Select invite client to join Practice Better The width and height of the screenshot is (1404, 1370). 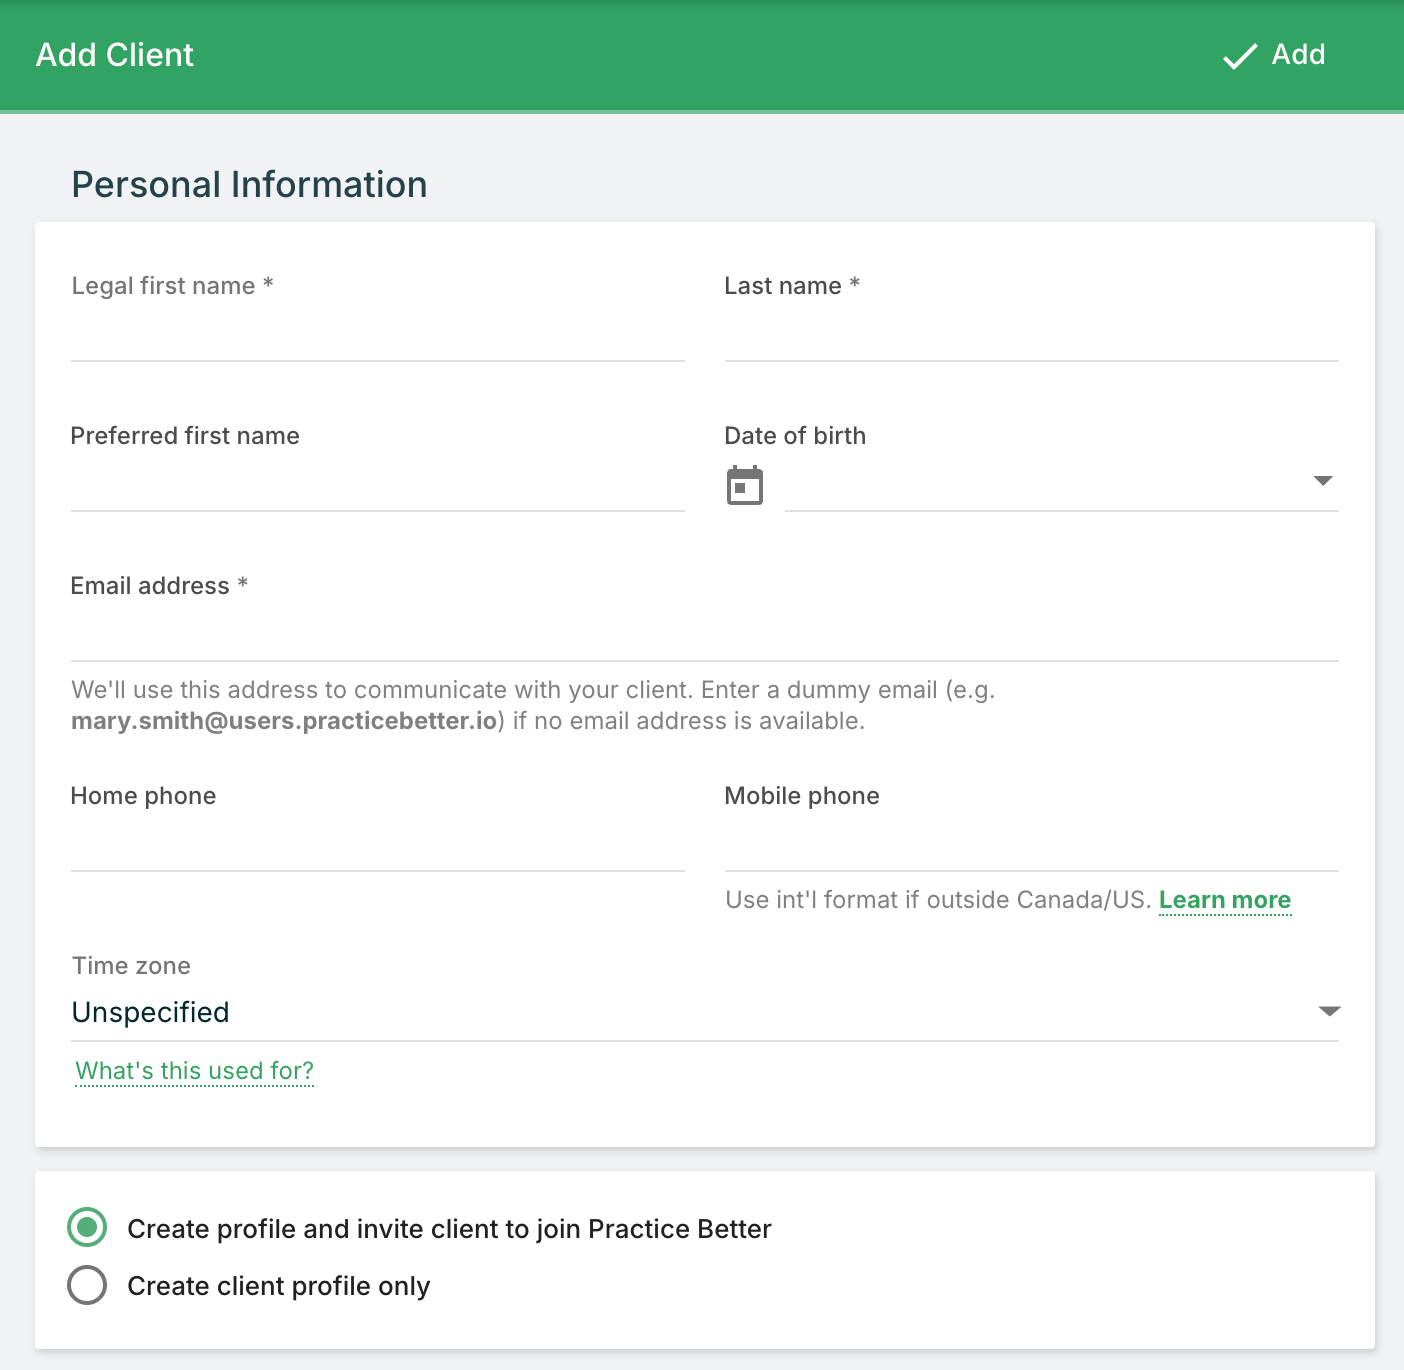tap(87, 1227)
